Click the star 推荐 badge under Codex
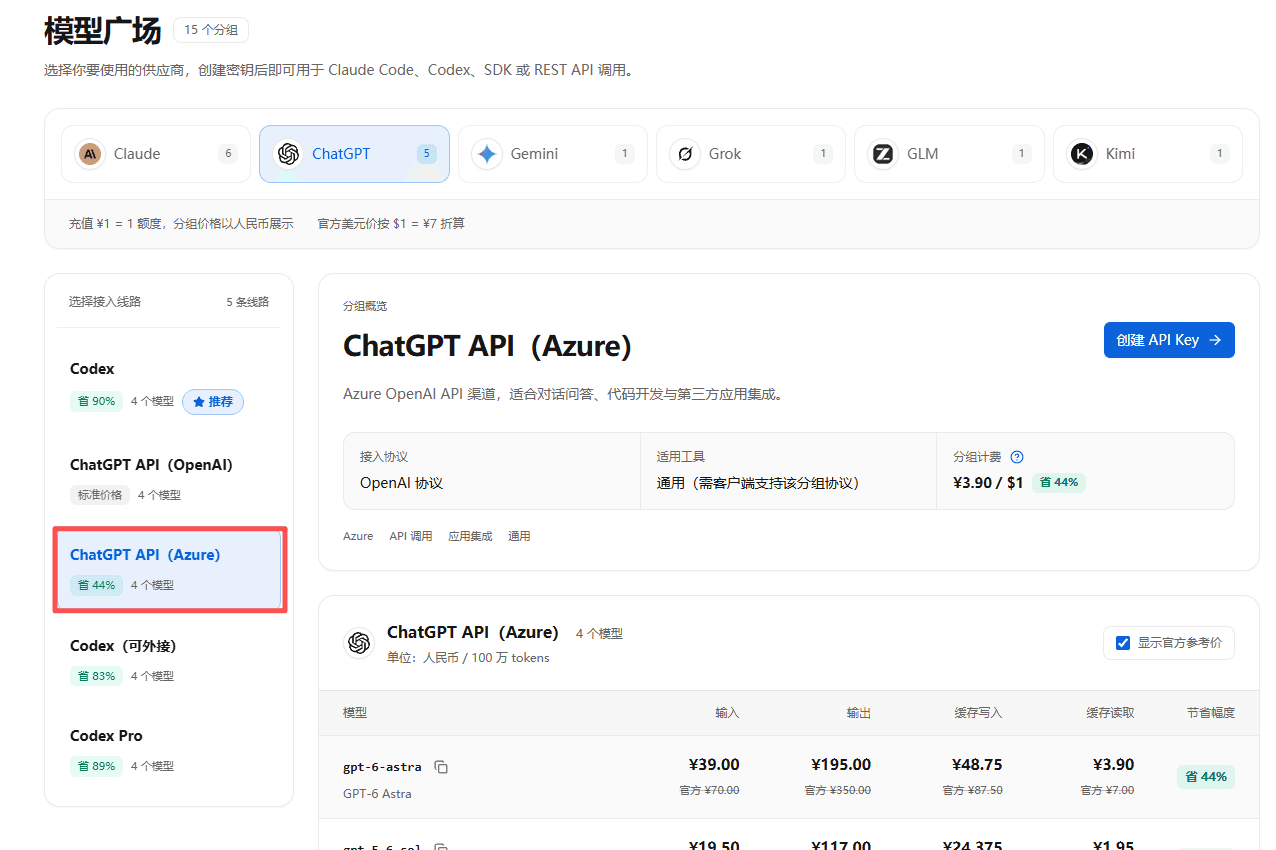Viewport: 1276px width, 850px height. [x=213, y=401]
